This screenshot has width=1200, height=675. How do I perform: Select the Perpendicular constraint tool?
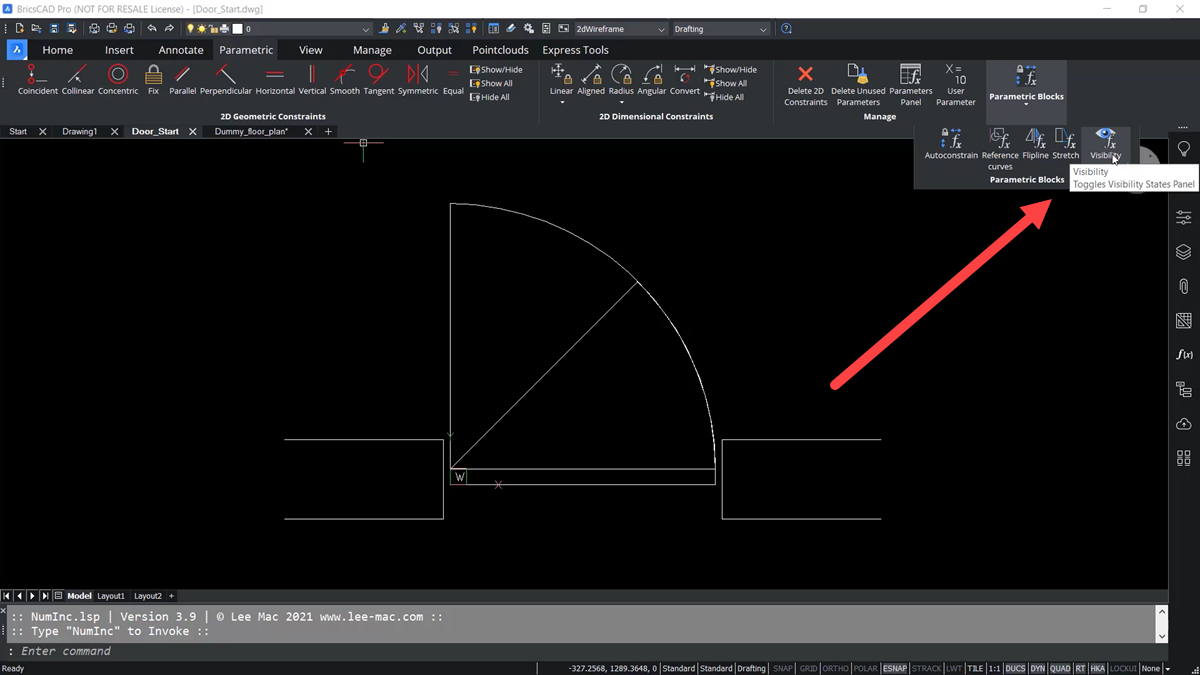tap(225, 78)
